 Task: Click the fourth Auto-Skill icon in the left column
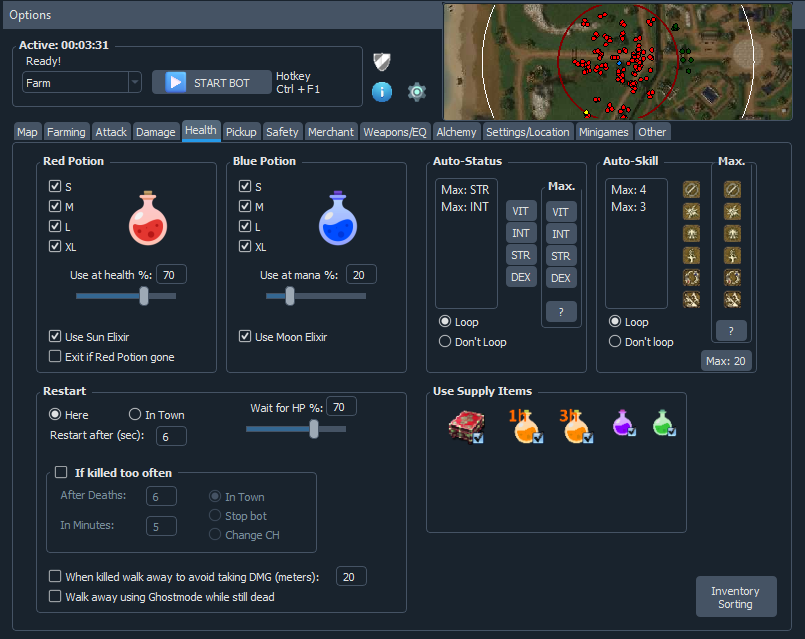tap(692, 256)
